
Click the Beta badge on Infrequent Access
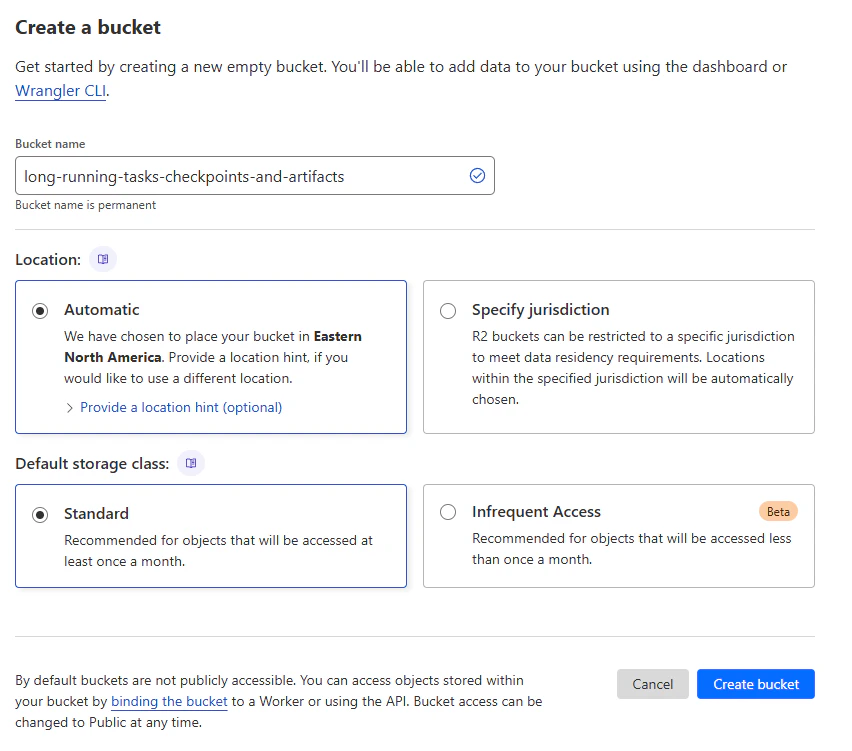[778, 511]
